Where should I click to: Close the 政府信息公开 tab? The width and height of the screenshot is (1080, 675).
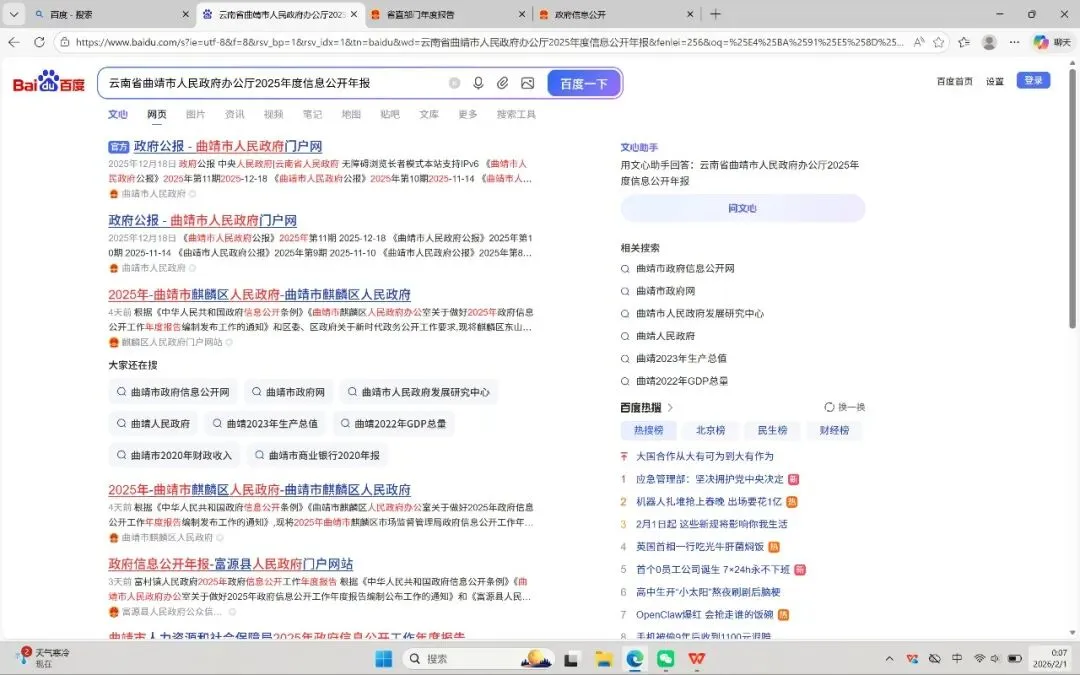[690, 14]
